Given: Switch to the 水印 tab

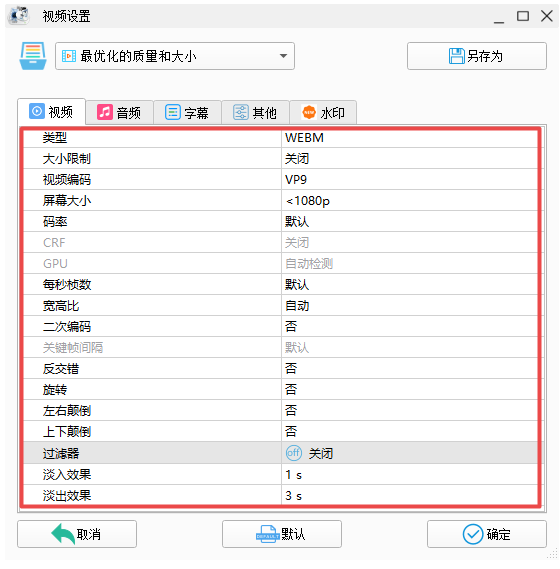Looking at the screenshot, I should tap(323, 112).
